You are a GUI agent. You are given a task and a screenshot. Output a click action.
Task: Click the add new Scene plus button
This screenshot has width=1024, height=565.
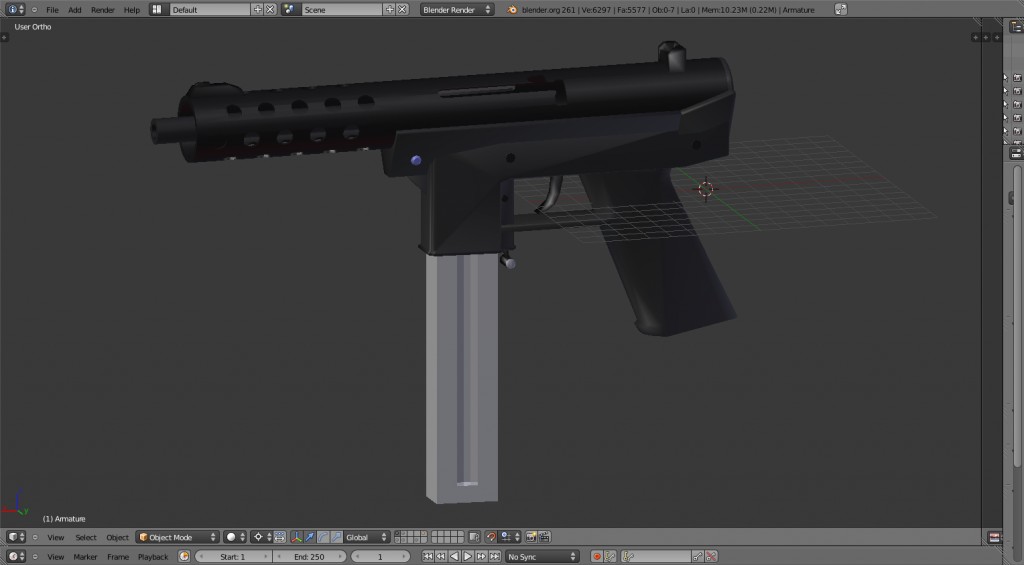[x=389, y=9]
